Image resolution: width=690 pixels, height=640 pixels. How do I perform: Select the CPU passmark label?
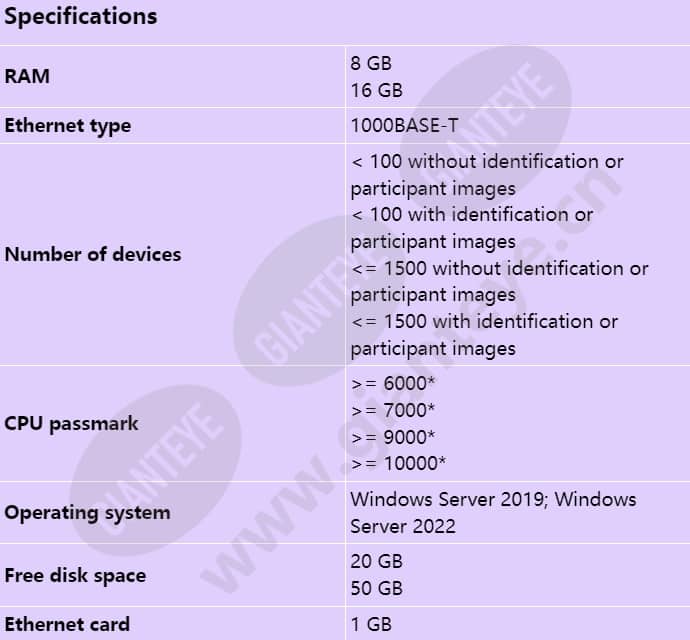71,424
